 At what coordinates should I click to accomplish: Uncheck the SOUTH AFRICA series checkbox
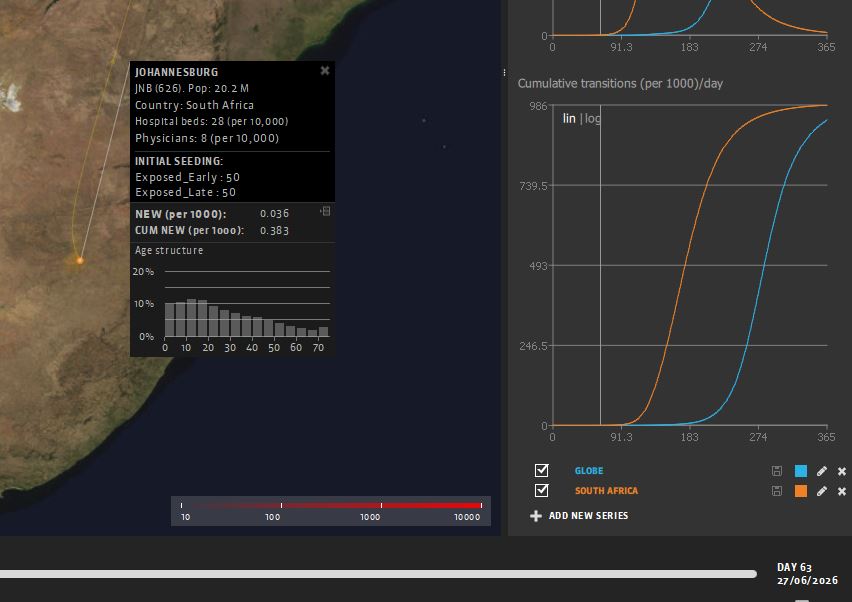(542, 491)
